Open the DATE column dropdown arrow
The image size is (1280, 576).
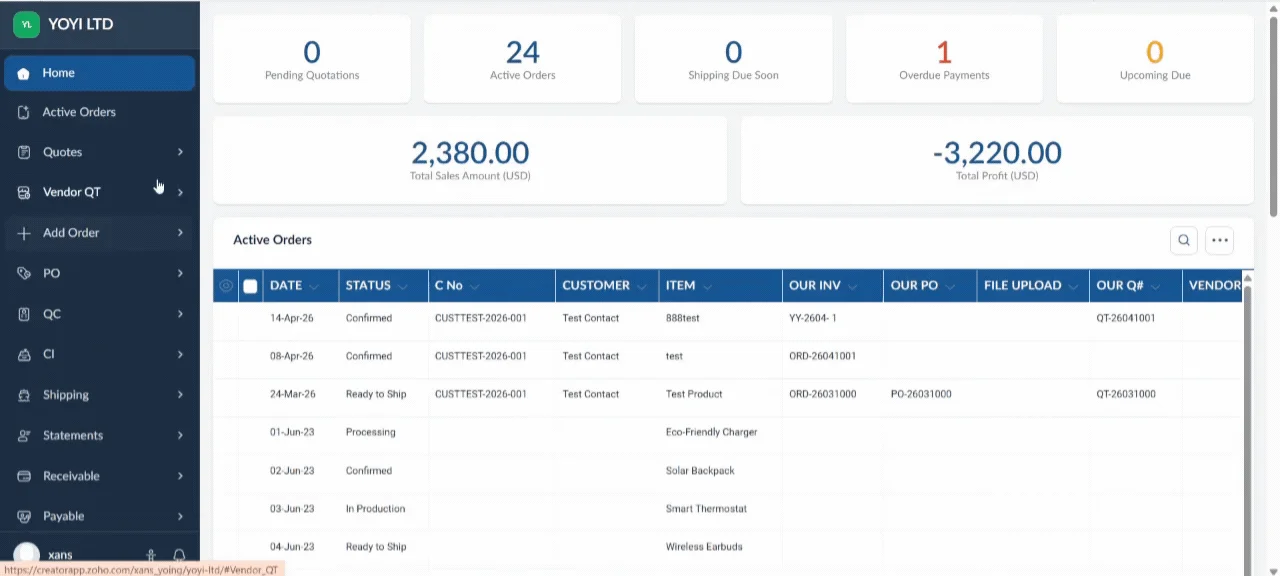(314, 287)
